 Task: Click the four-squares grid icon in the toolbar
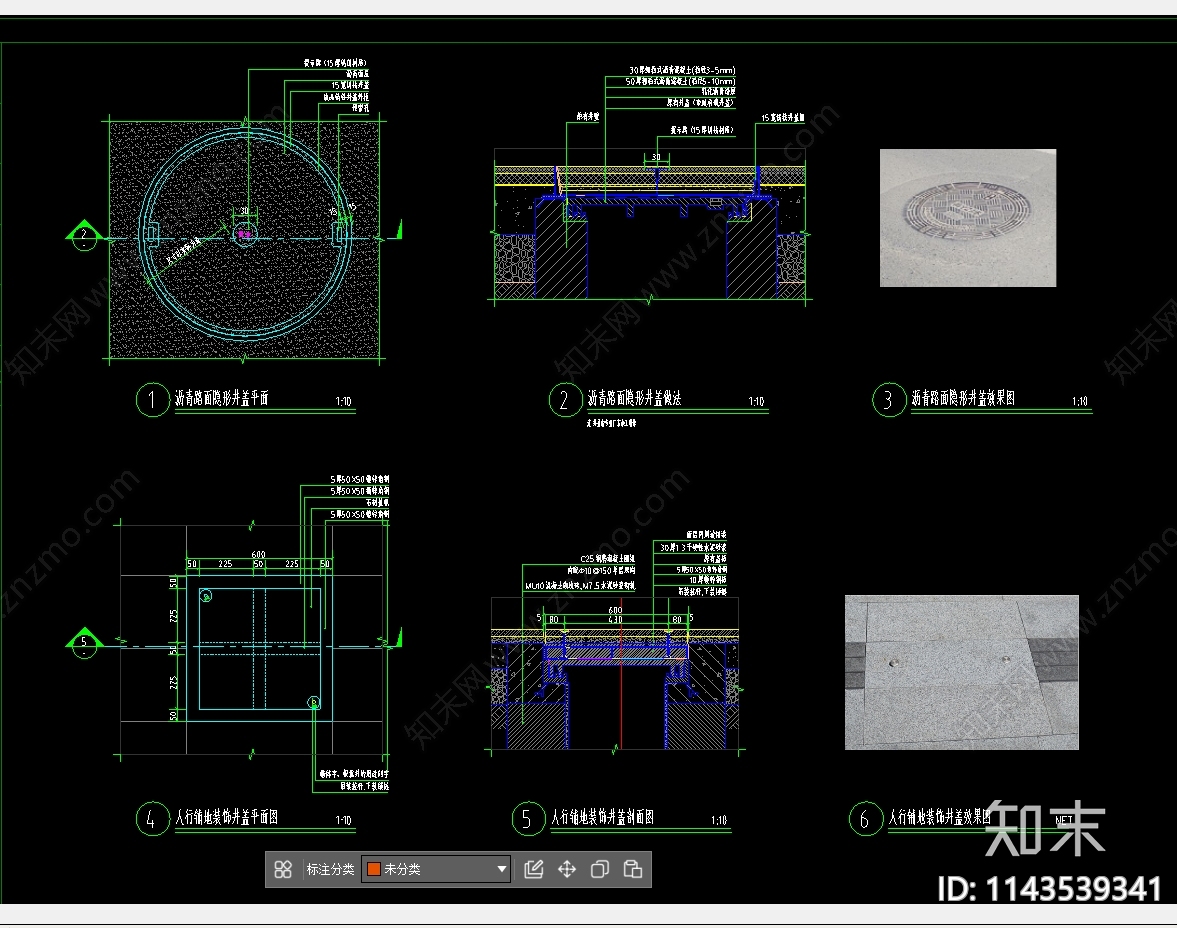pos(283,870)
